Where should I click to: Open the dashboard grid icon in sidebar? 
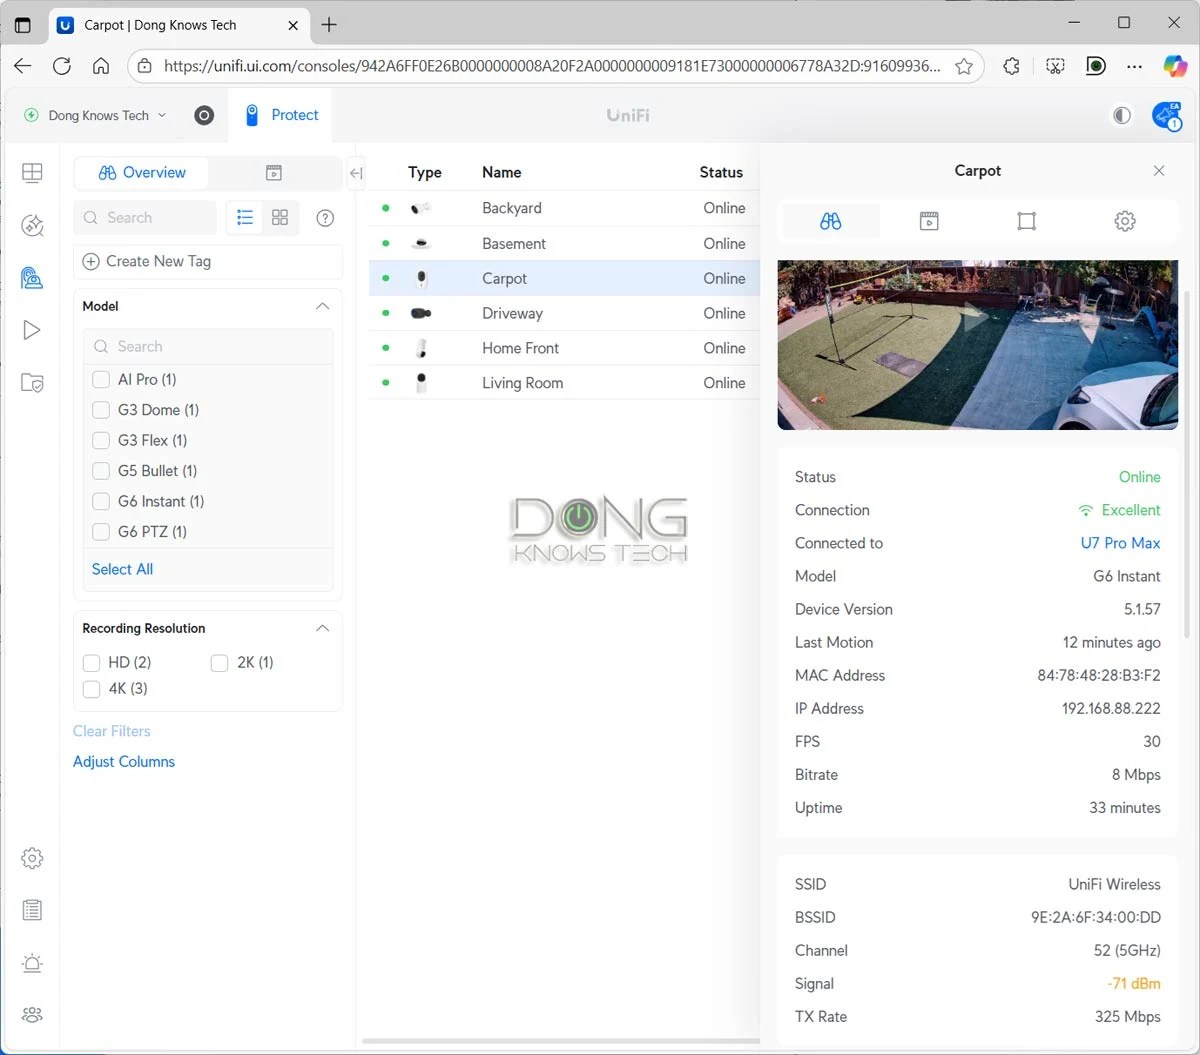(32, 172)
